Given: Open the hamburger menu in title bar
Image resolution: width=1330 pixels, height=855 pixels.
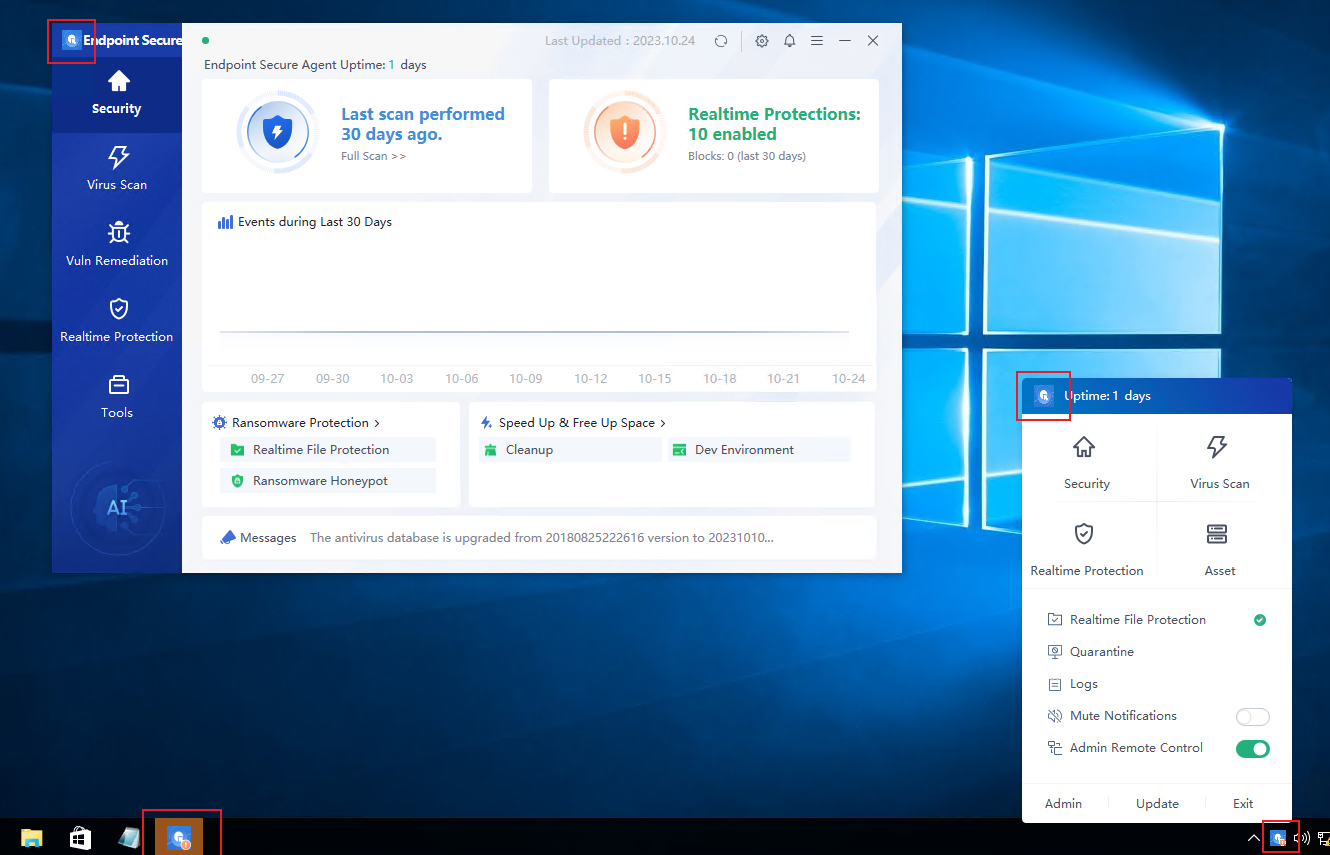Looking at the screenshot, I should pos(817,41).
